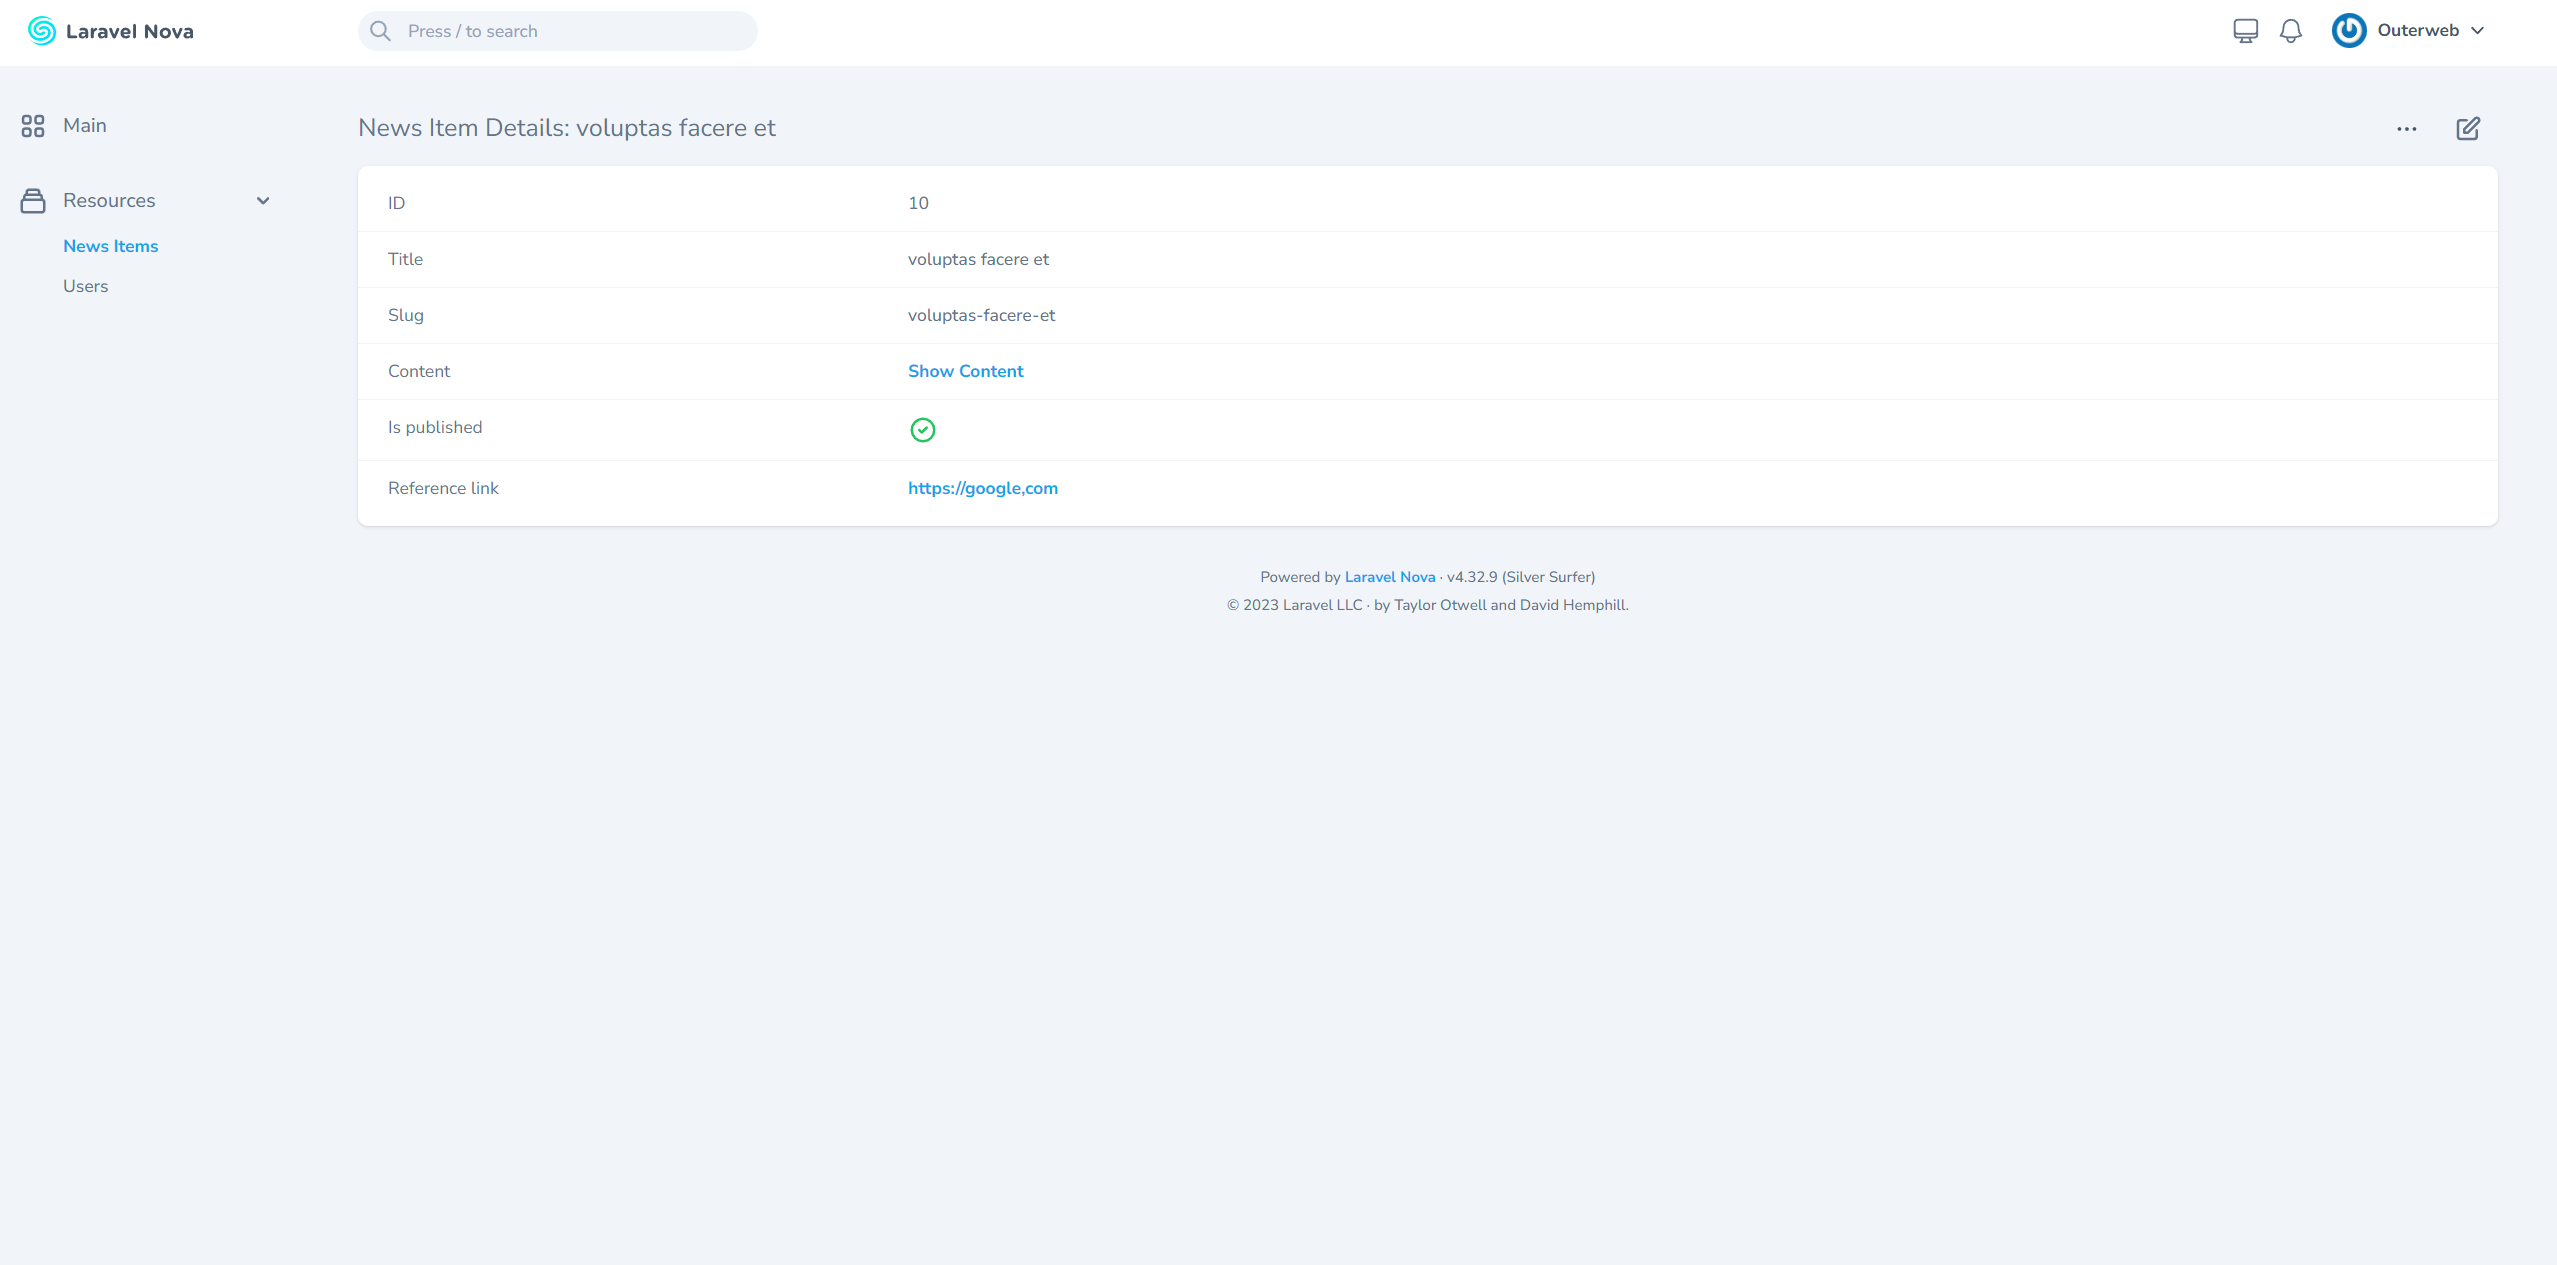Click the green Is published check indicator

coord(922,430)
